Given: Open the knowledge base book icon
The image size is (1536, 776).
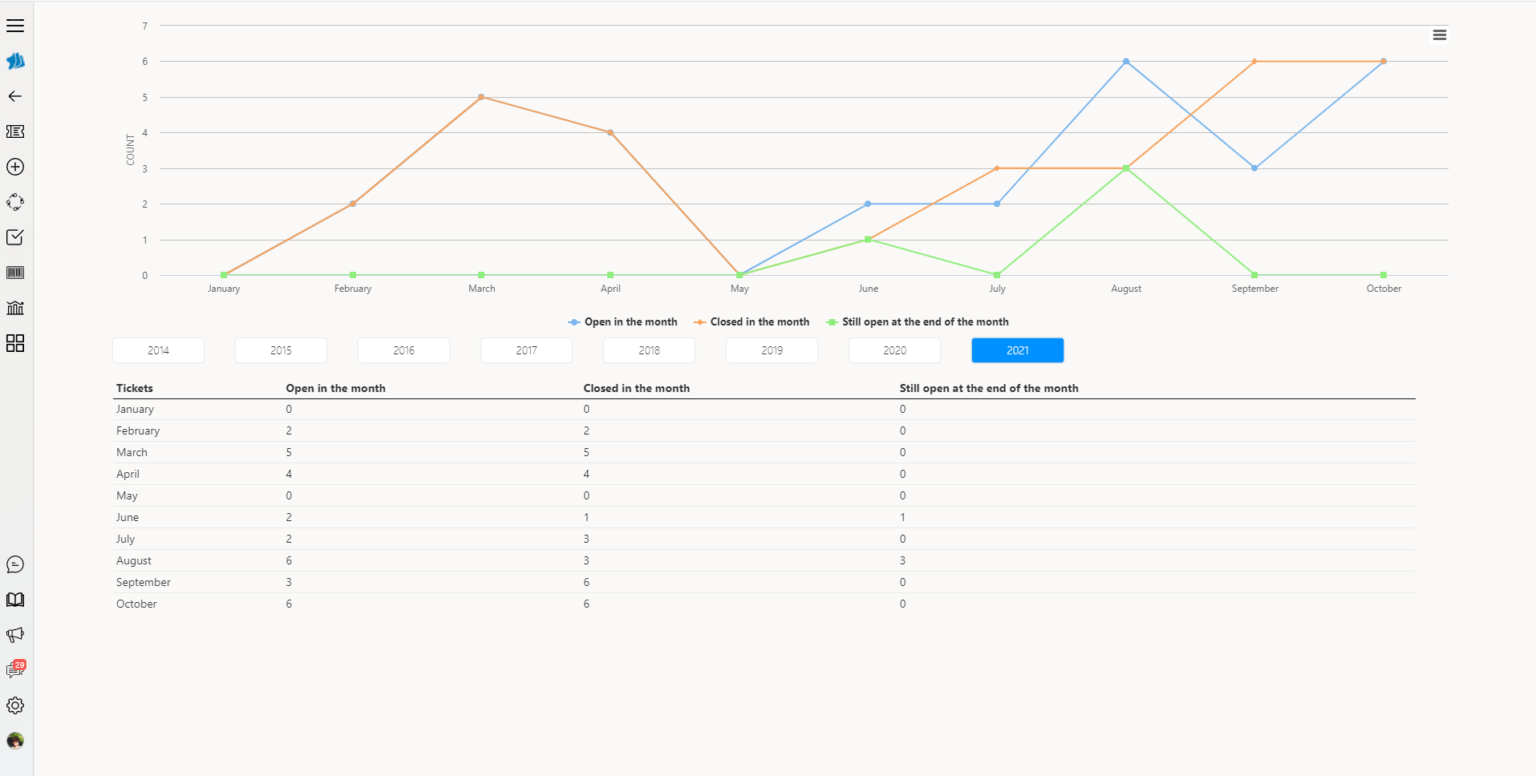Looking at the screenshot, I should point(15,599).
